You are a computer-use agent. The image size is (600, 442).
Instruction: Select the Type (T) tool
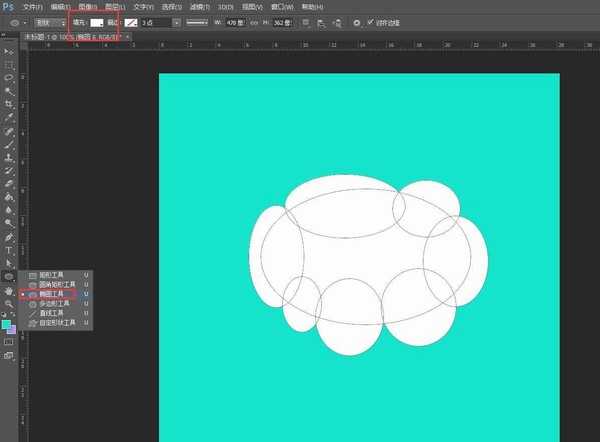9,250
